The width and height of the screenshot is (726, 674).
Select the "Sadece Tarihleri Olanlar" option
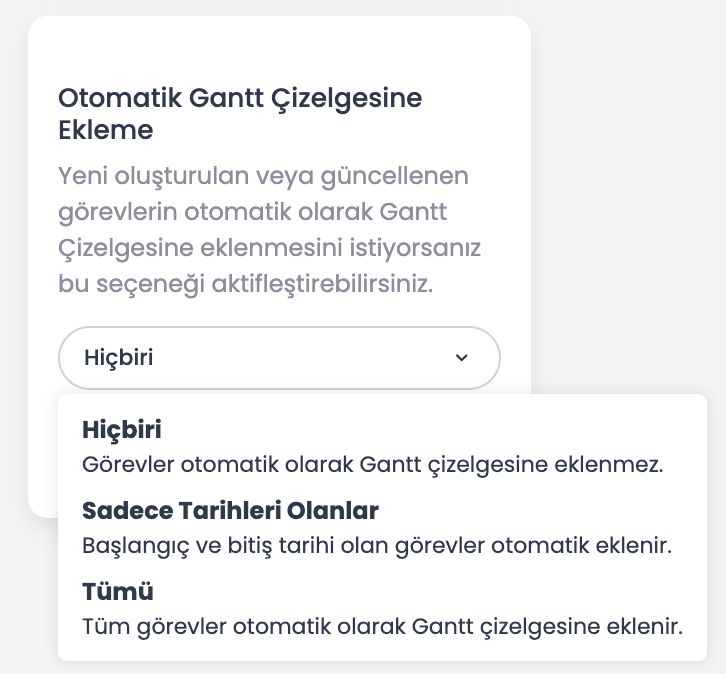click(230, 511)
